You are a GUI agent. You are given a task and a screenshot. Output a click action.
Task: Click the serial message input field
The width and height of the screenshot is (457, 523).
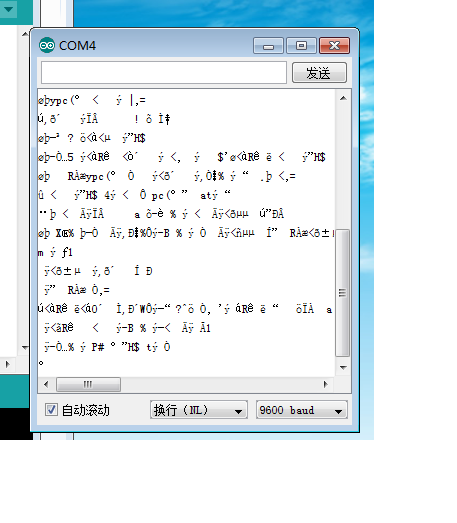(164, 72)
